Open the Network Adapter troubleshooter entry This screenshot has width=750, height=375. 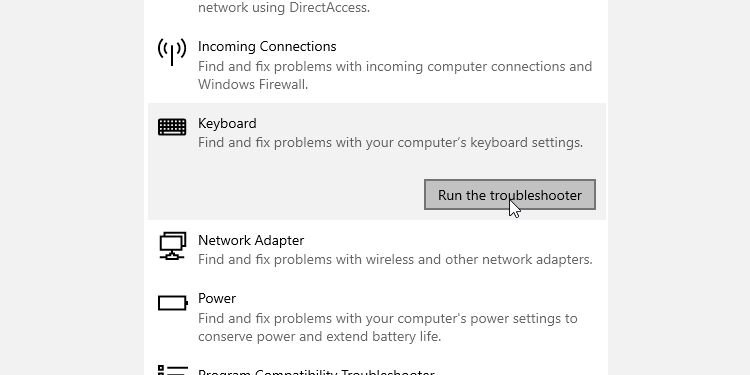pyautogui.click(x=377, y=249)
